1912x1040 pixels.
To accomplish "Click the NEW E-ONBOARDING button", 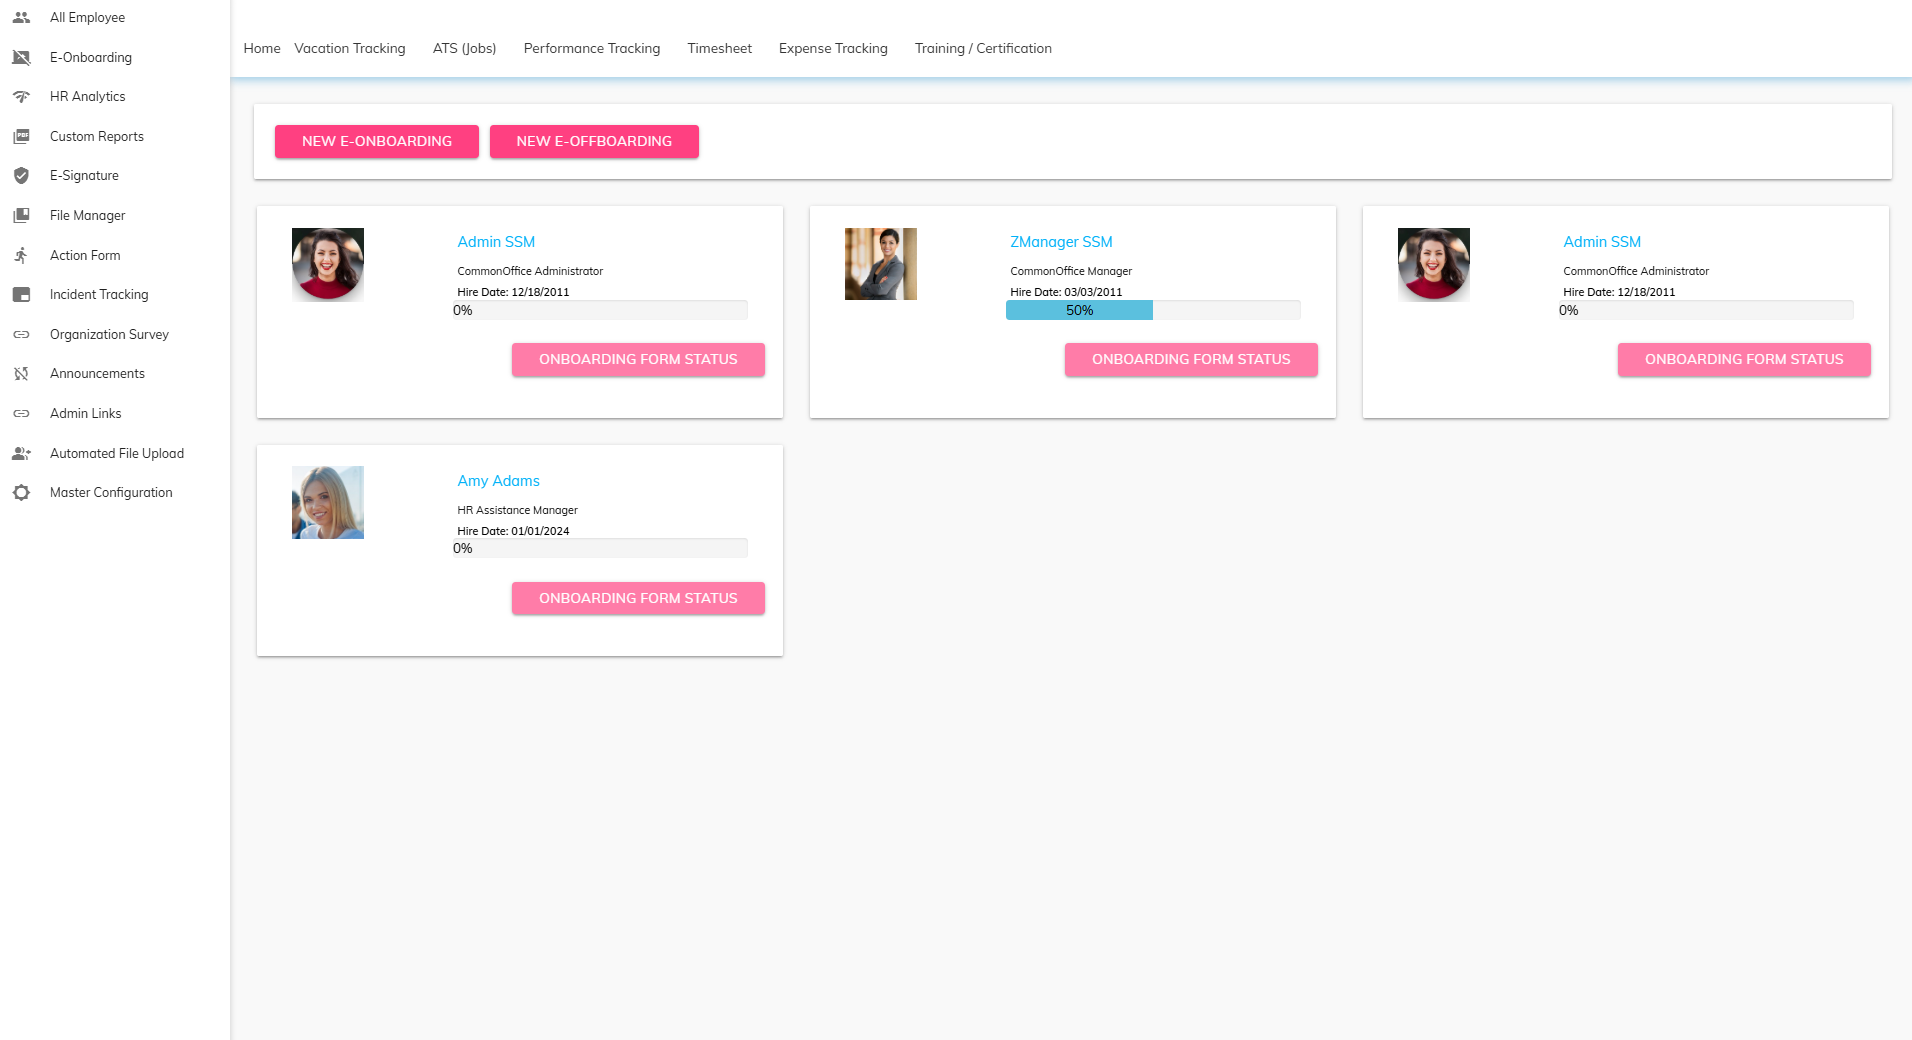I will 377,141.
